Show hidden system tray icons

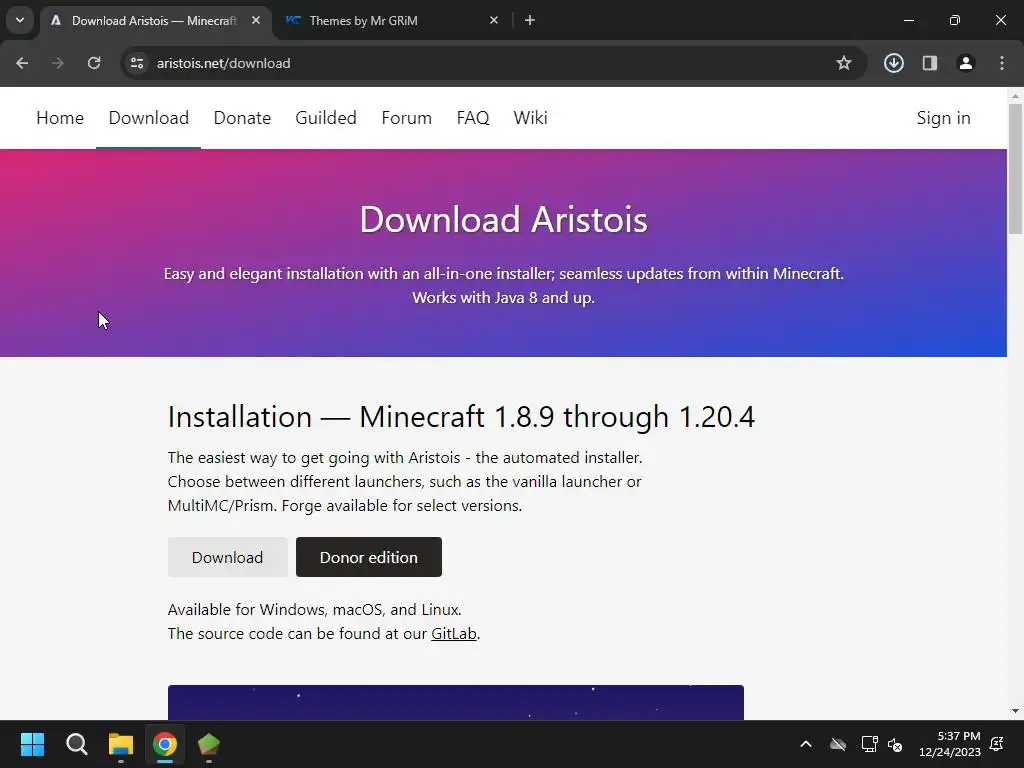click(x=806, y=744)
